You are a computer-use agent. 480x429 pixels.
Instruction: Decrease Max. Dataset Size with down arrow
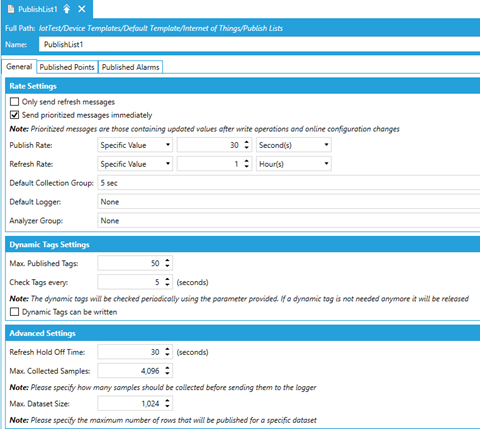coord(167,407)
